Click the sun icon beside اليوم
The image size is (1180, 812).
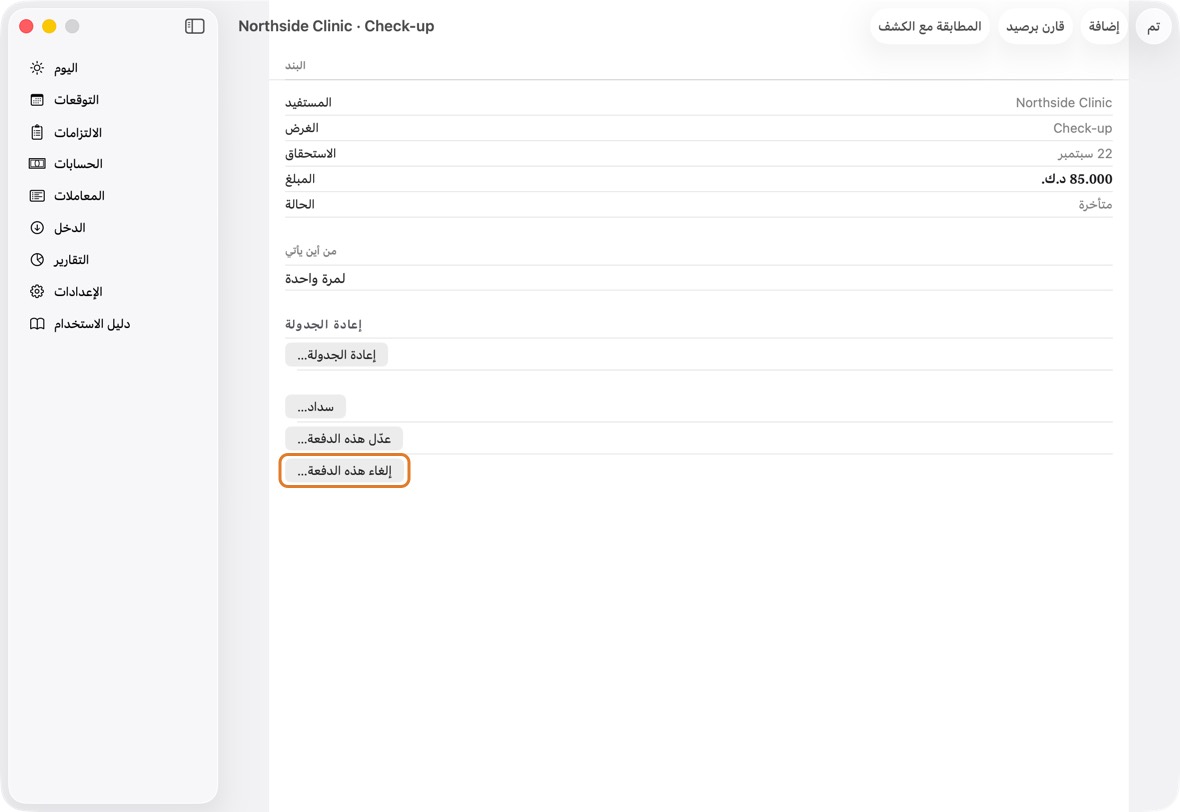click(x=37, y=68)
